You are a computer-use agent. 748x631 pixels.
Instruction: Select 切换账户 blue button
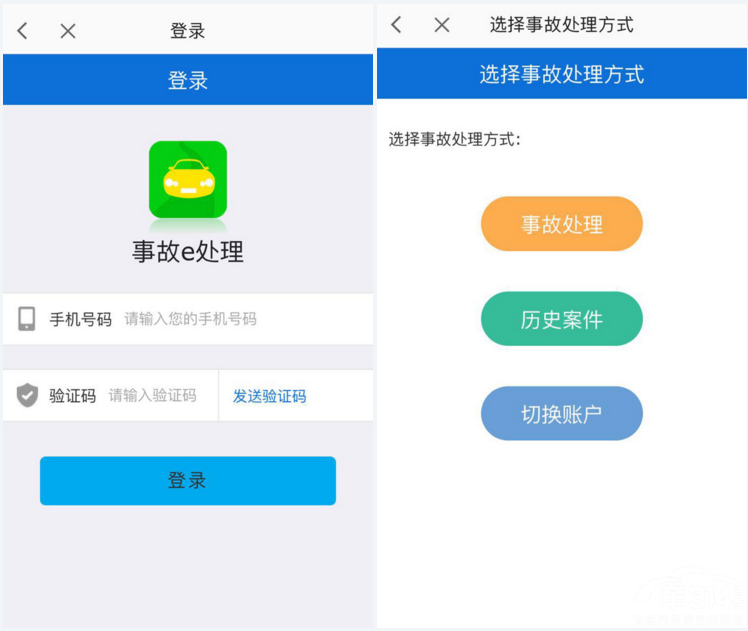tap(562, 413)
